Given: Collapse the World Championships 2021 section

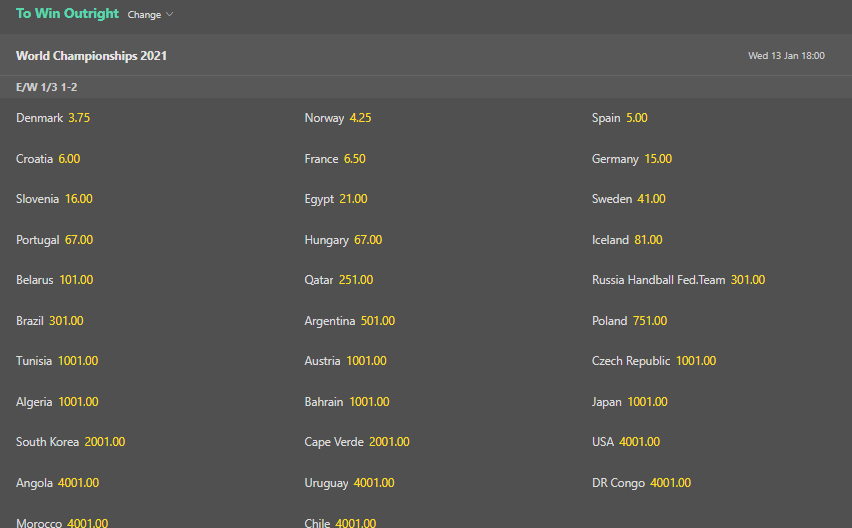Looking at the screenshot, I should [x=92, y=56].
